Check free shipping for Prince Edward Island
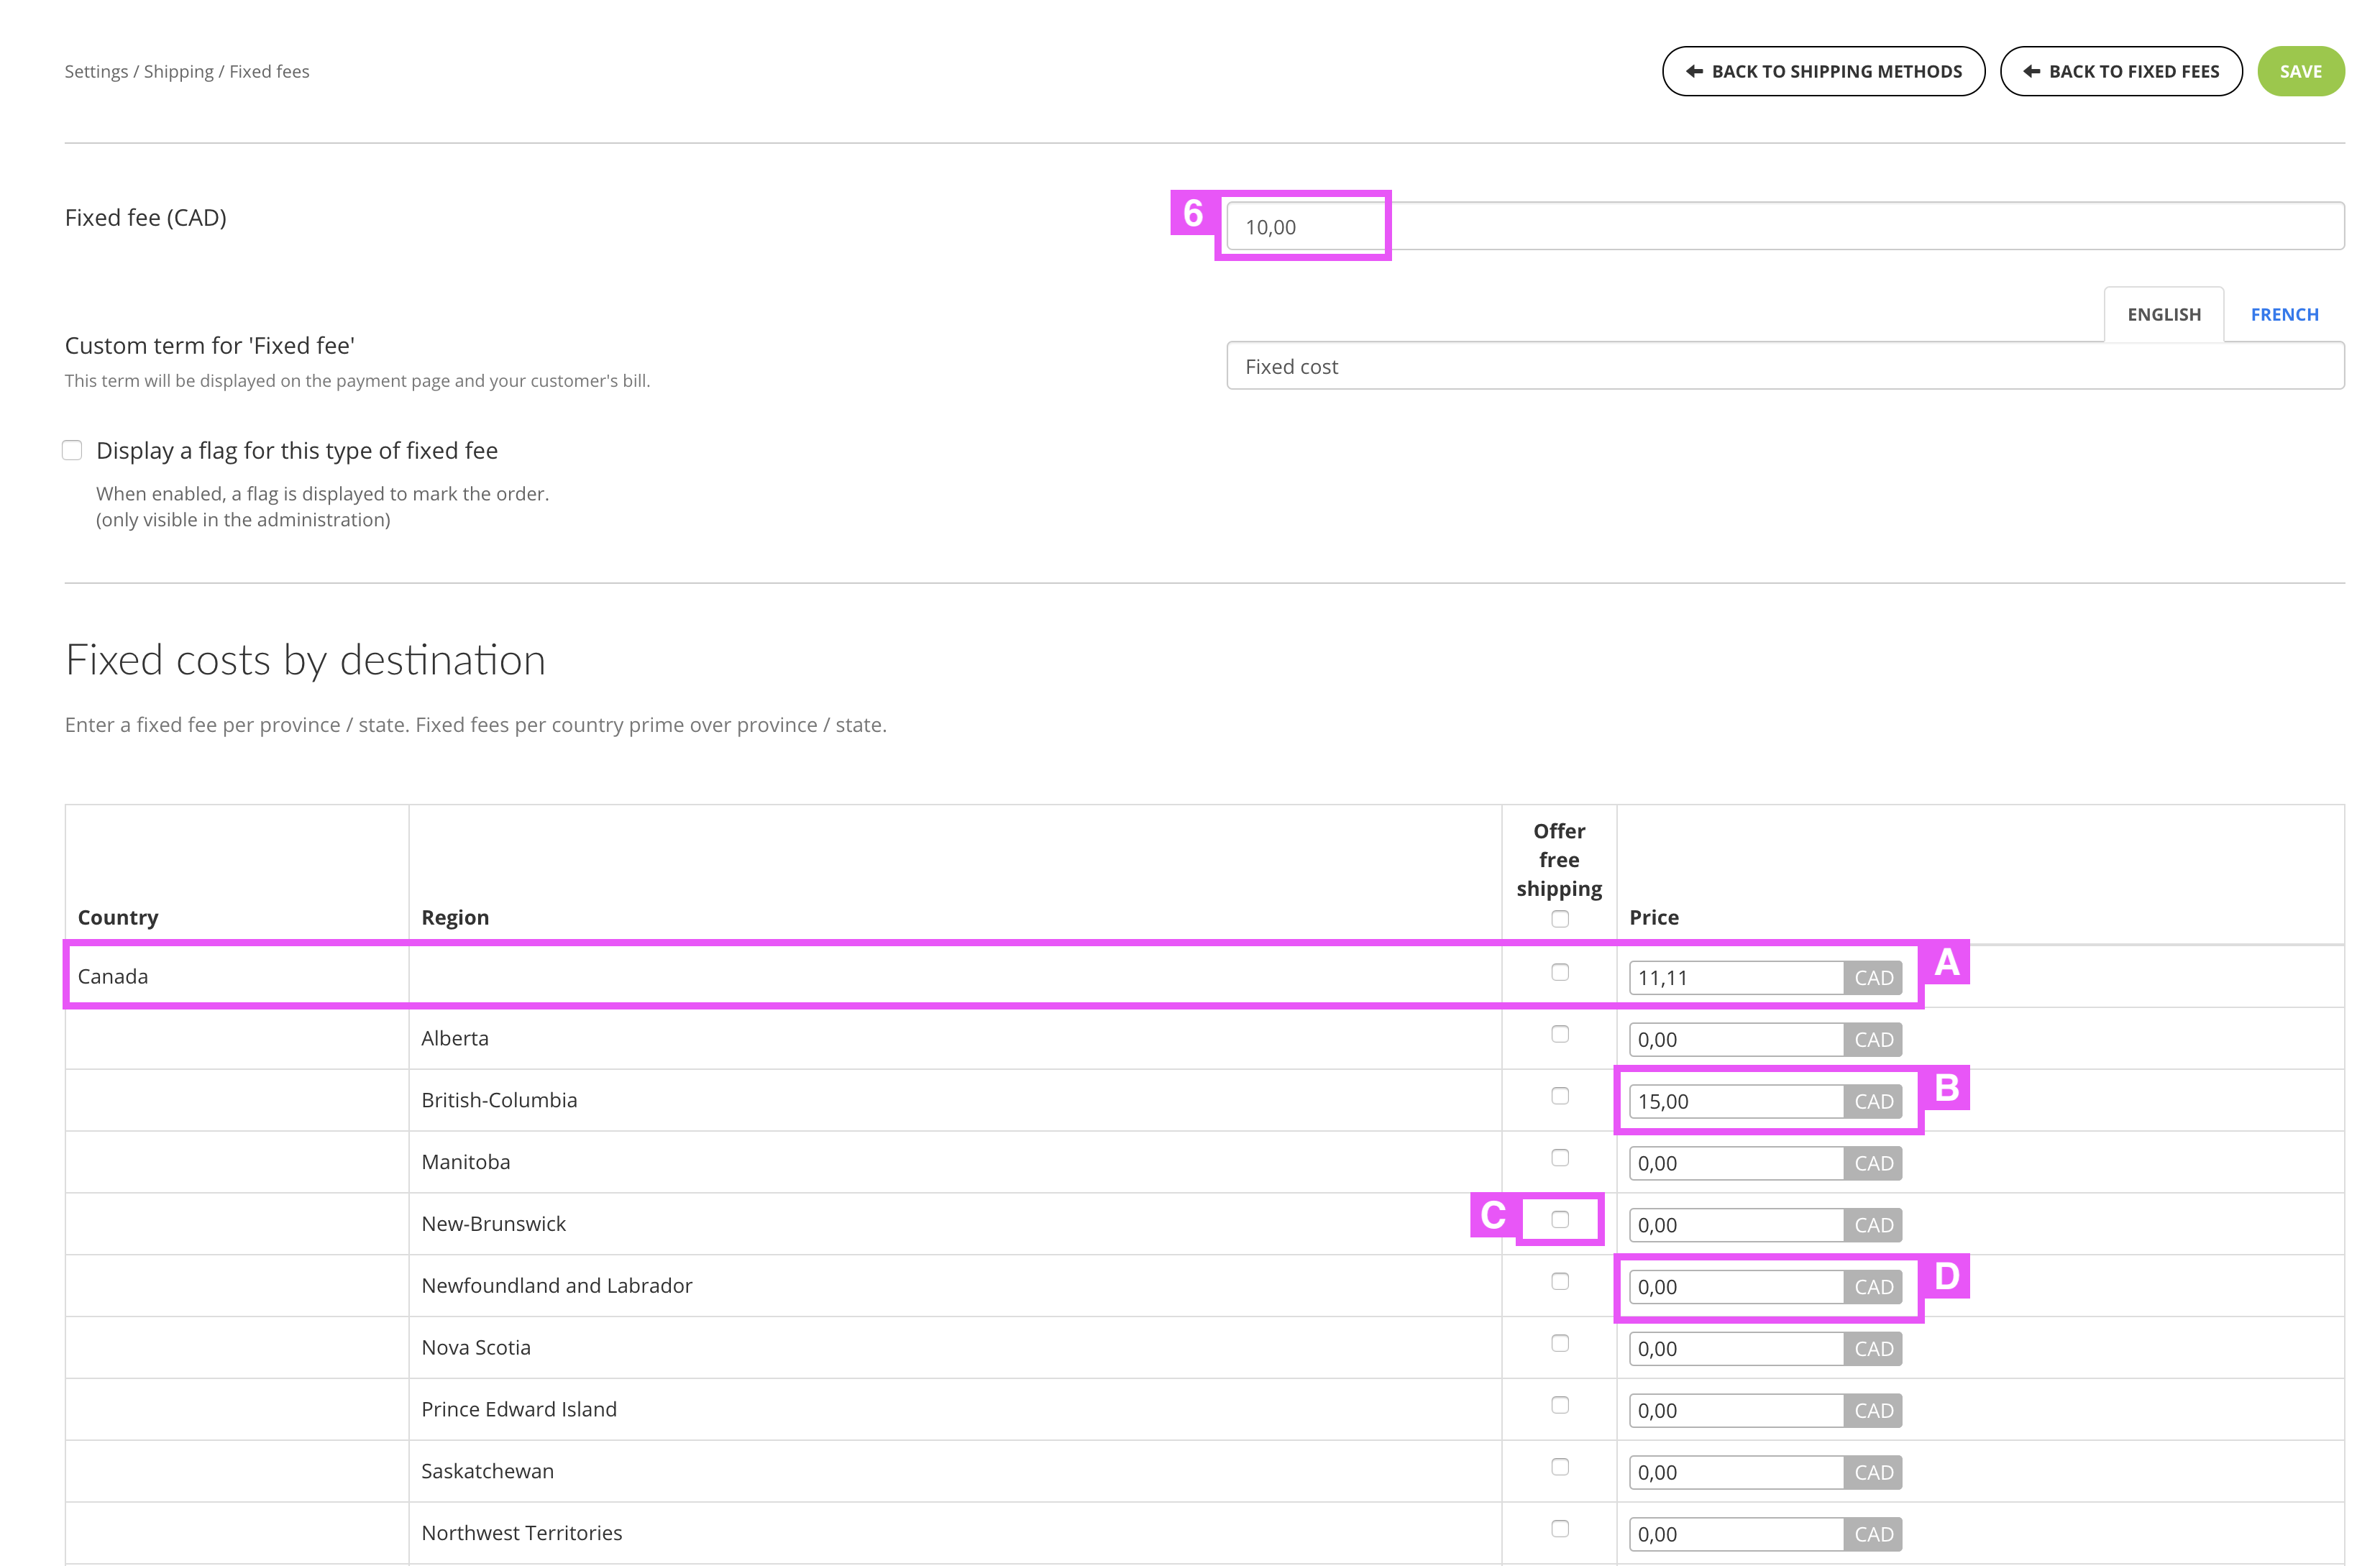This screenshot has height=1566, width=2380. click(x=1560, y=1405)
